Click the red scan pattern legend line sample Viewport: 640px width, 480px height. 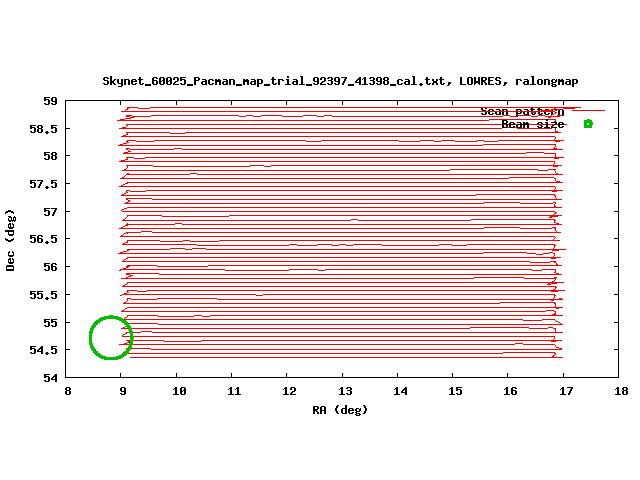[588, 110]
